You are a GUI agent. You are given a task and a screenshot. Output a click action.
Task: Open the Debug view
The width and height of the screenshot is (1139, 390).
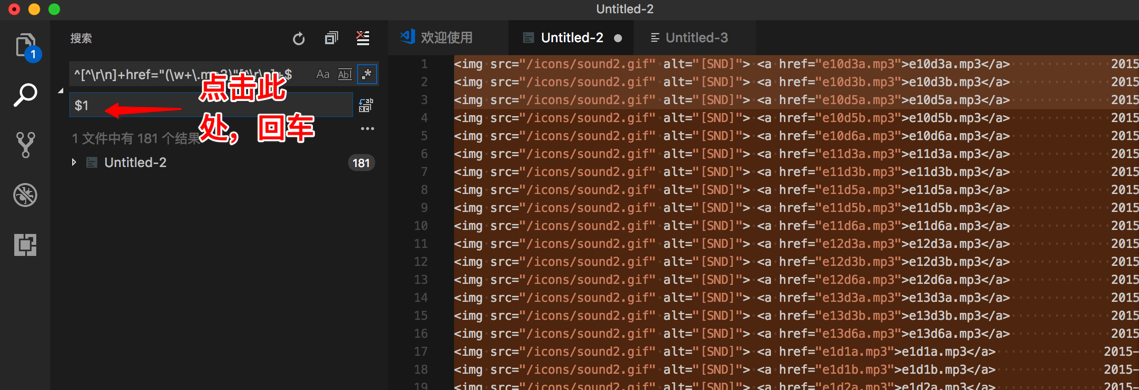(25, 195)
